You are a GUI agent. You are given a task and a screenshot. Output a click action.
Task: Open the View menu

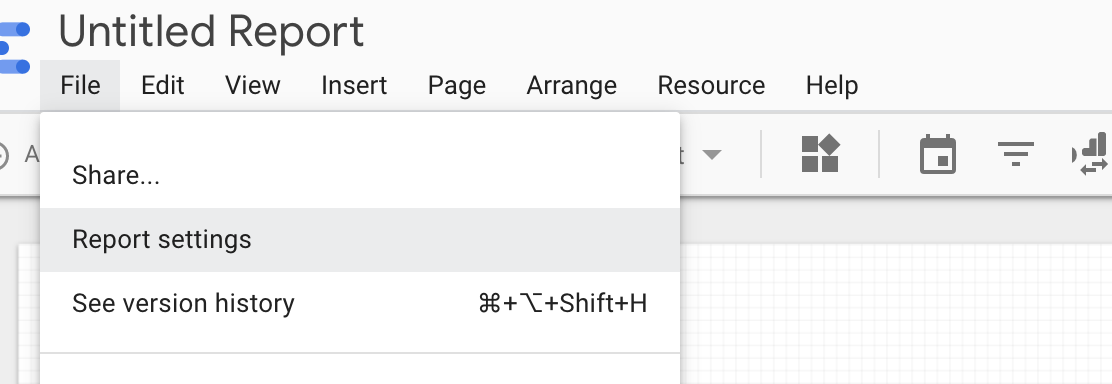coord(252,85)
